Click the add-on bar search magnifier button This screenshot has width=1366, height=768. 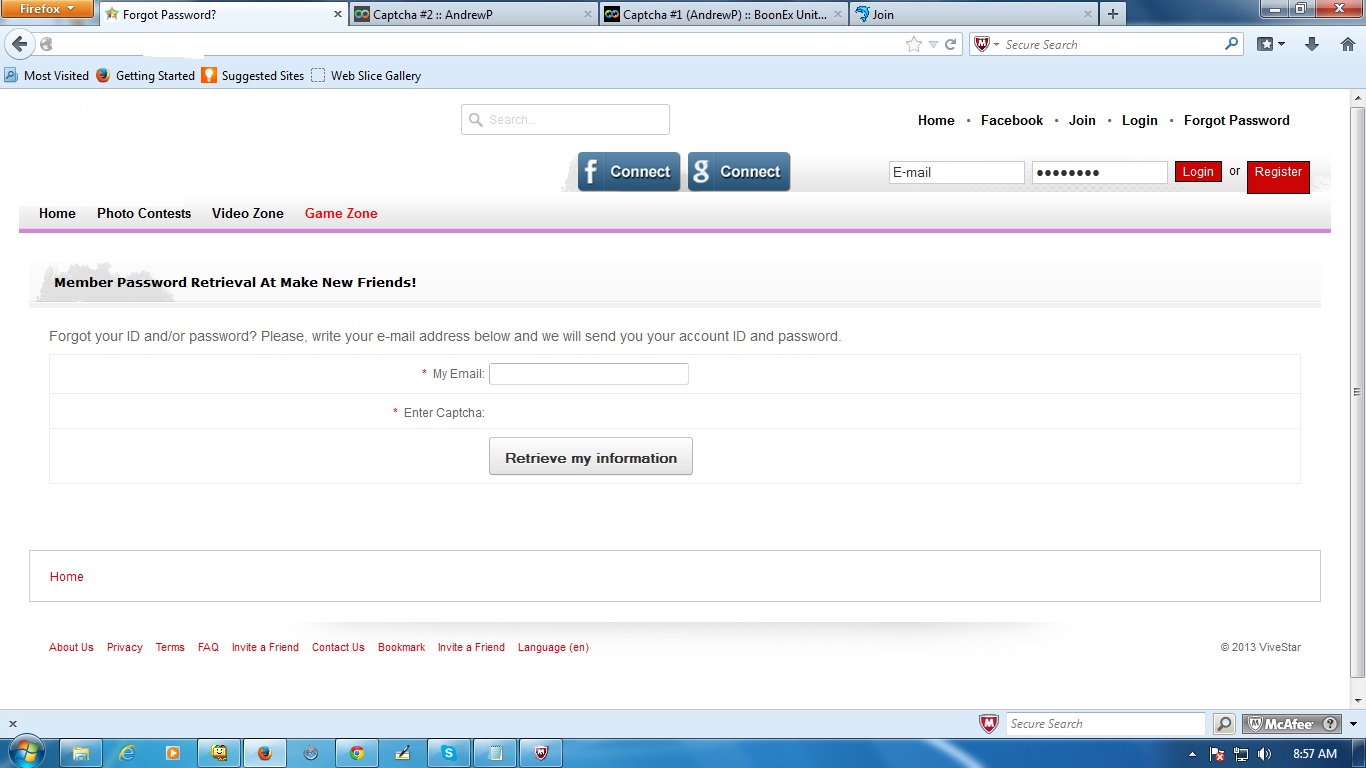point(1224,724)
